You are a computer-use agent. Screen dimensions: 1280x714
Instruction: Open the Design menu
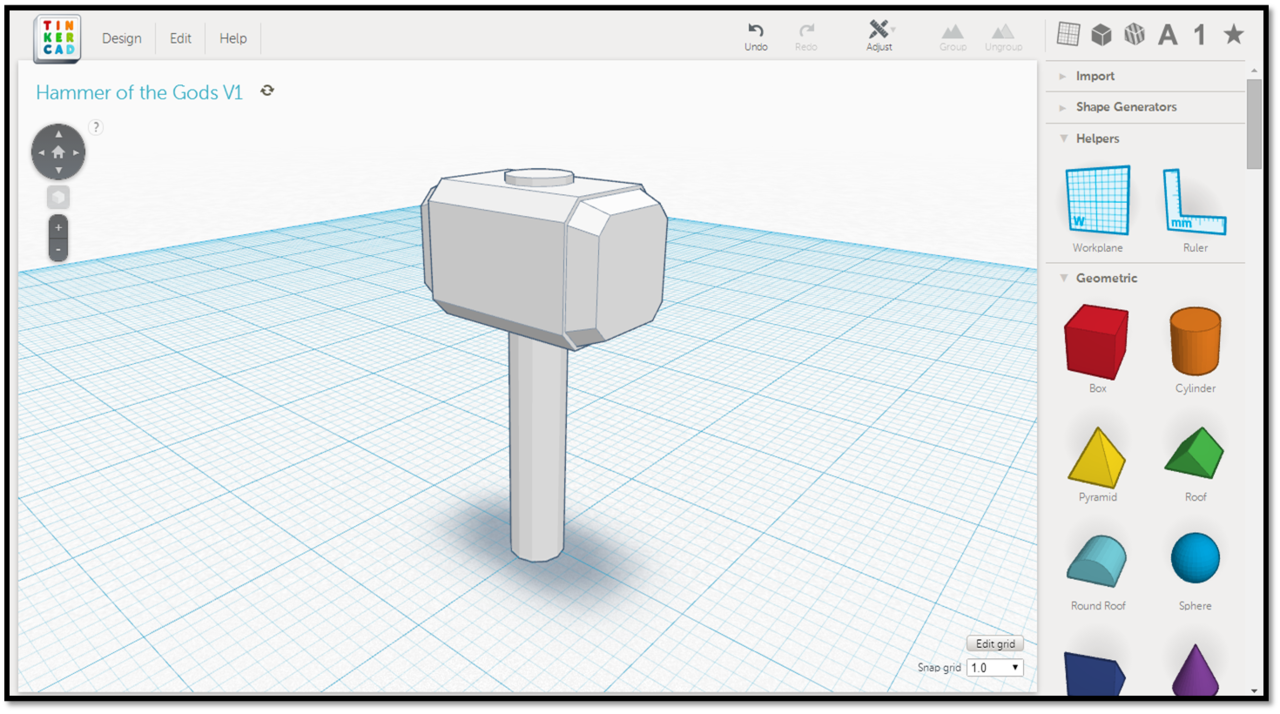[x=121, y=38]
